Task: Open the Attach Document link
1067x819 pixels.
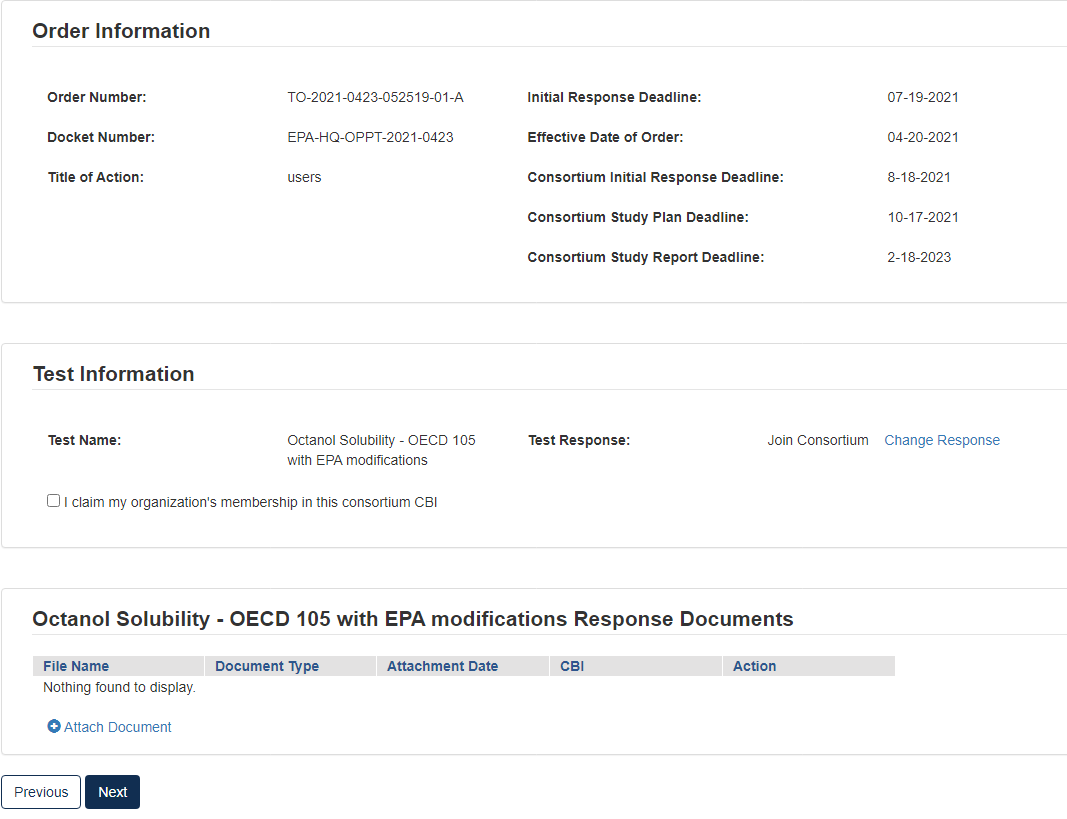Action: (x=117, y=727)
